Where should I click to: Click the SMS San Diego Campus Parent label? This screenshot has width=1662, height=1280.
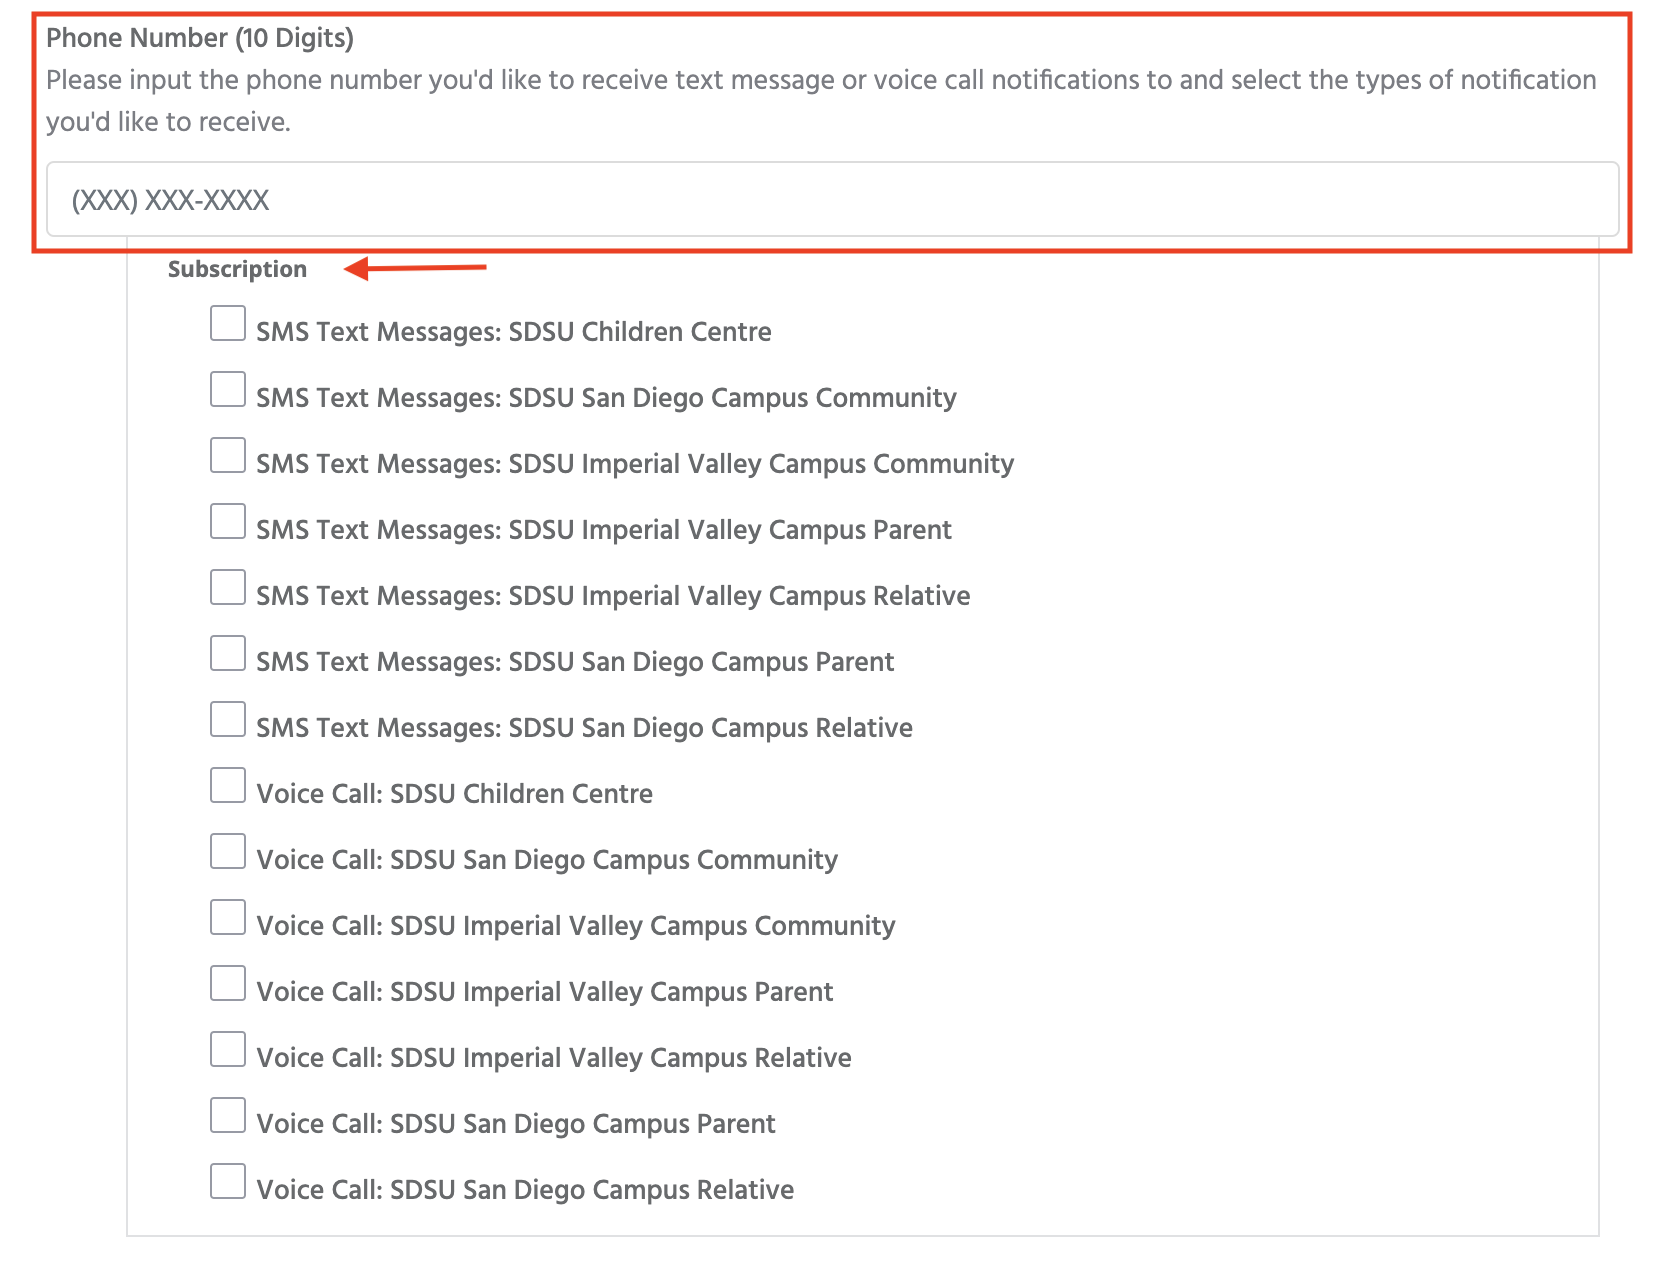click(575, 662)
